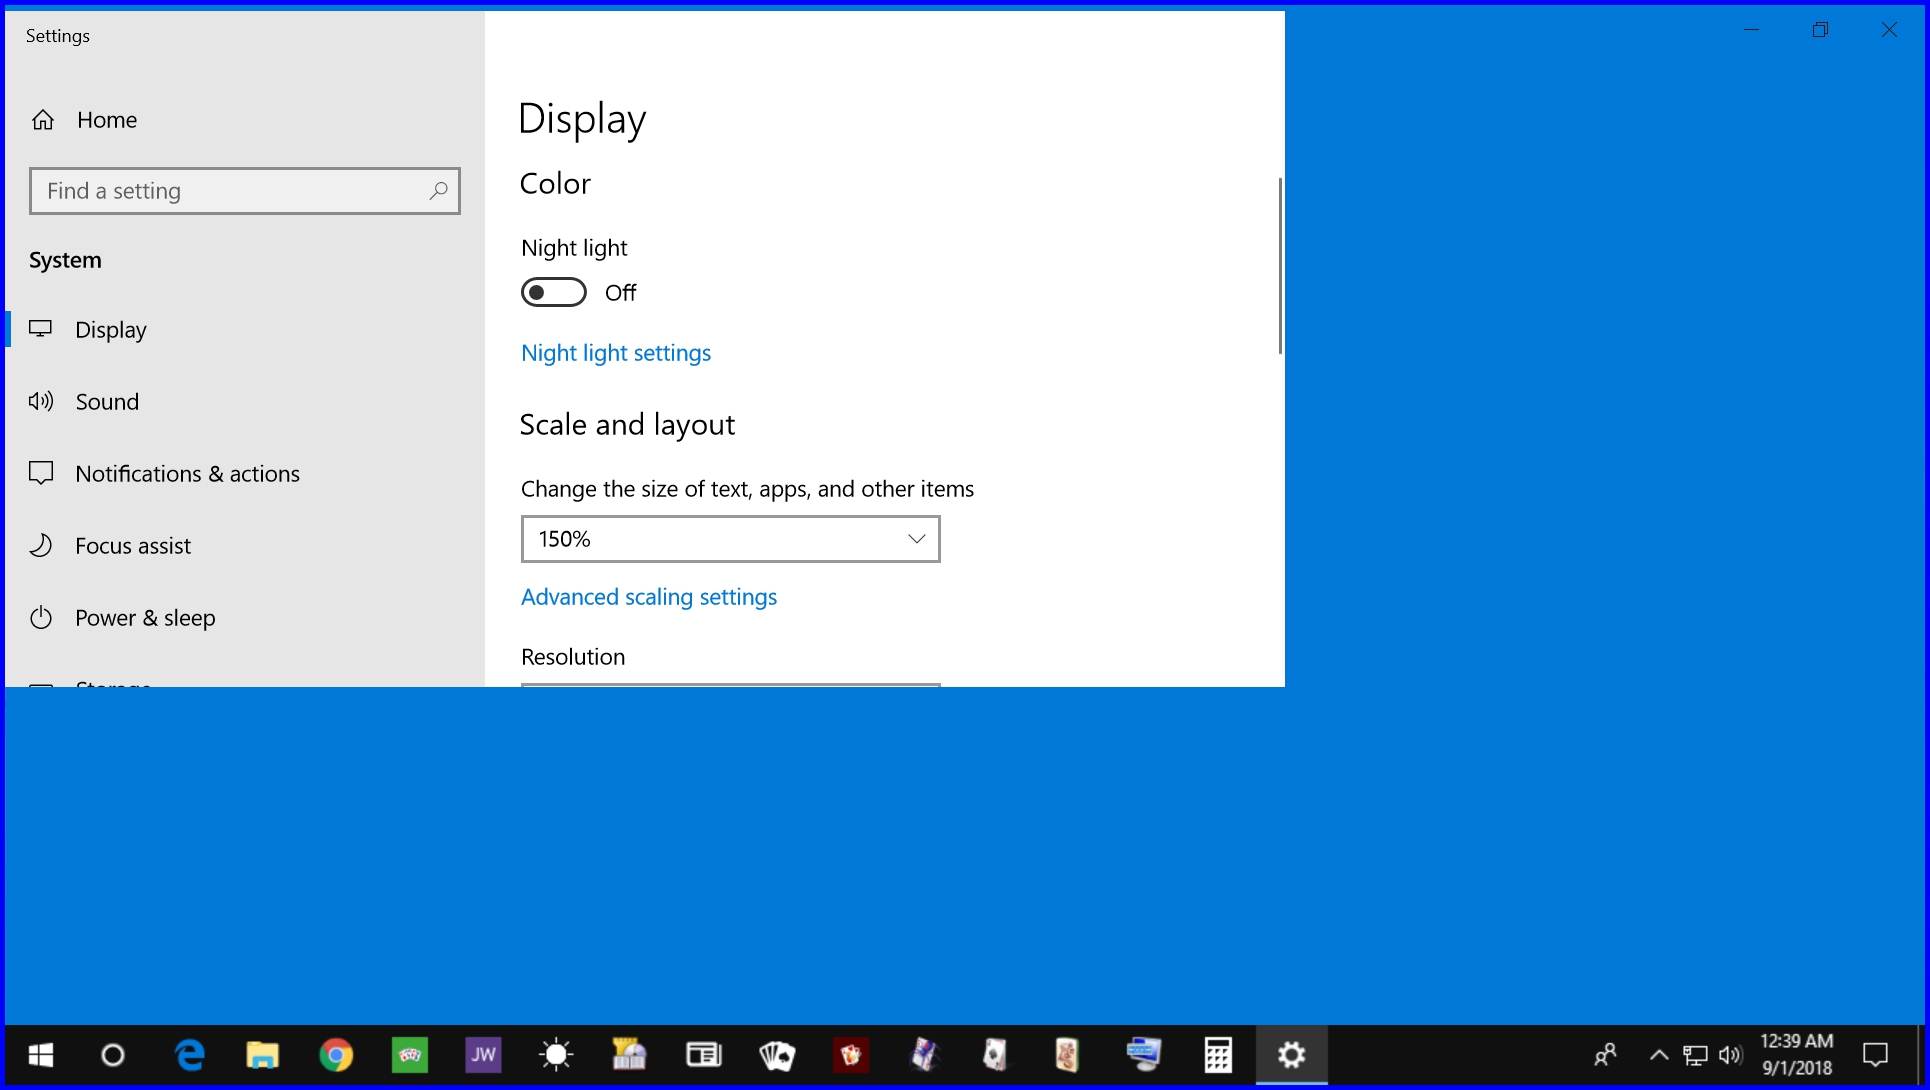
Task: Click the Search settings input field
Action: [x=244, y=190]
